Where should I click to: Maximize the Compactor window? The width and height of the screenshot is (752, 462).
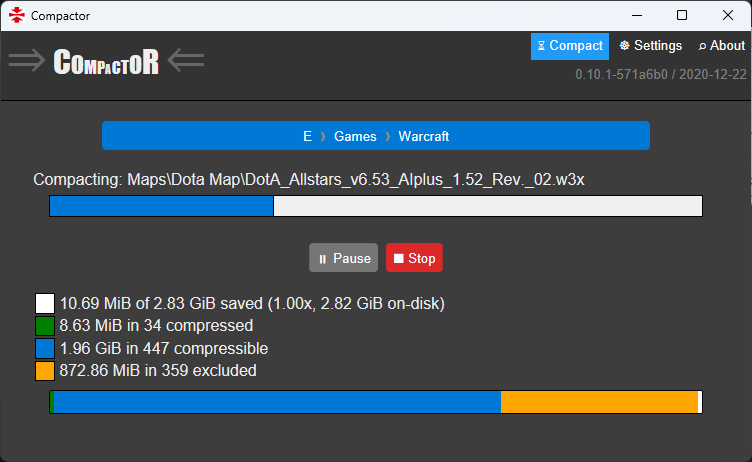[x=682, y=15]
